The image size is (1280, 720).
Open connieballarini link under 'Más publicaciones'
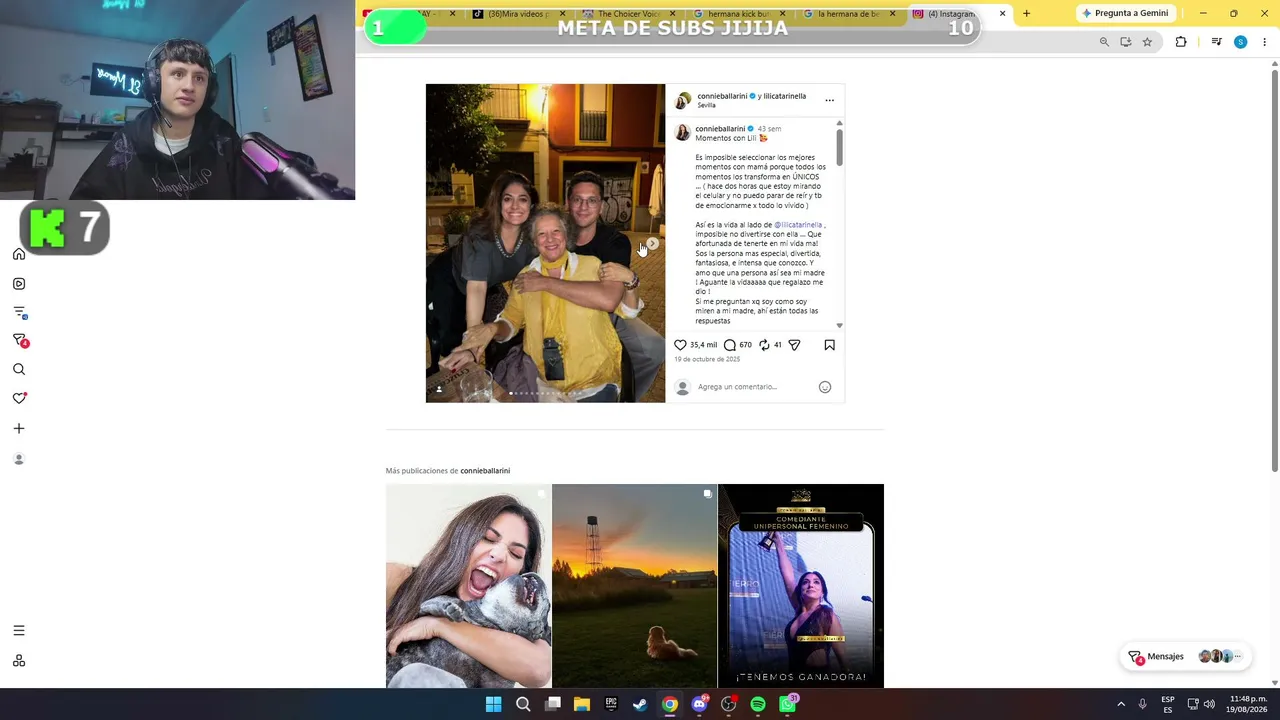tap(485, 471)
